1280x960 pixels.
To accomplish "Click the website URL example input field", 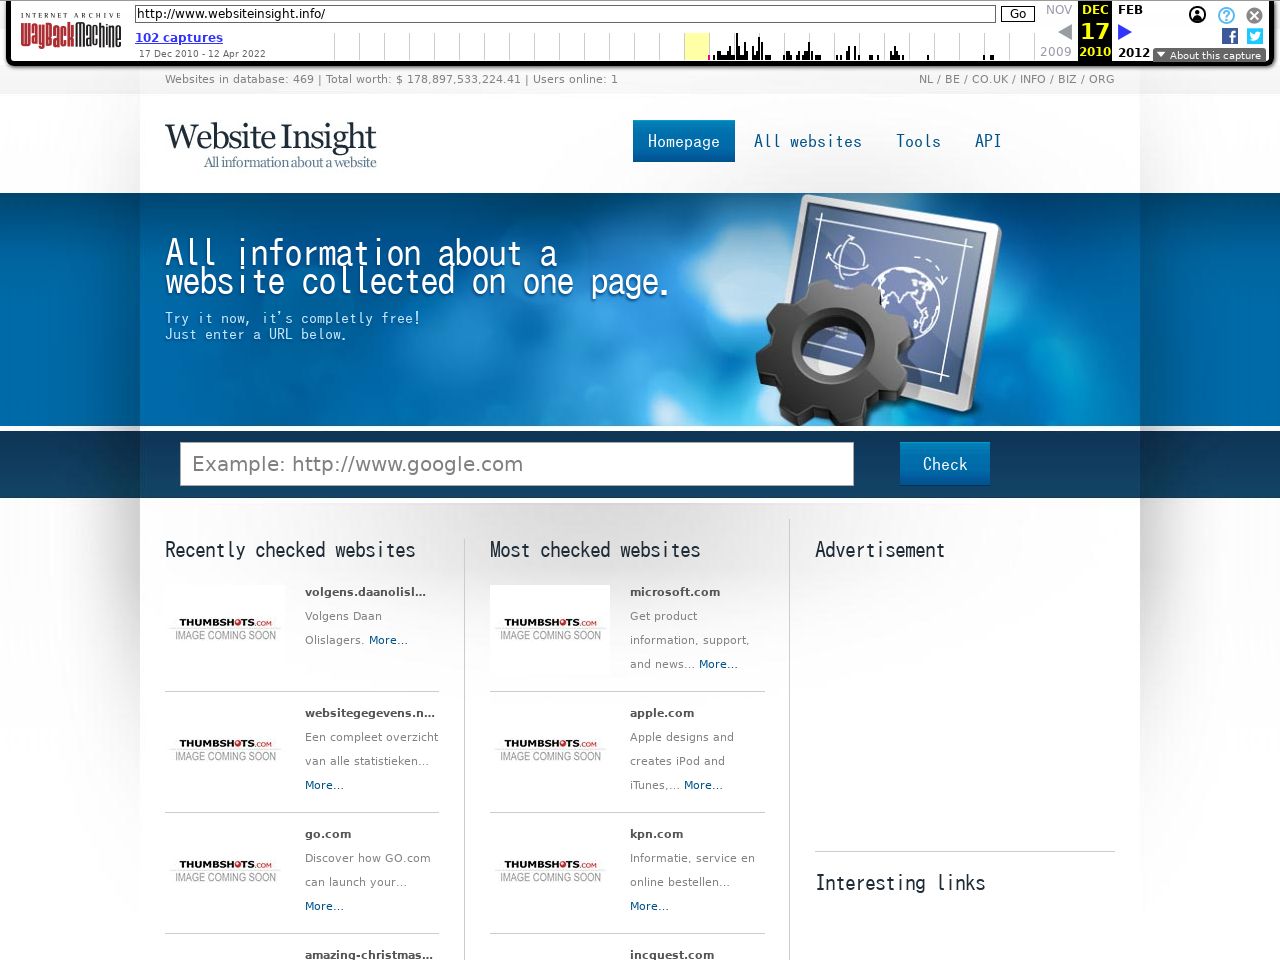I will [516, 464].
